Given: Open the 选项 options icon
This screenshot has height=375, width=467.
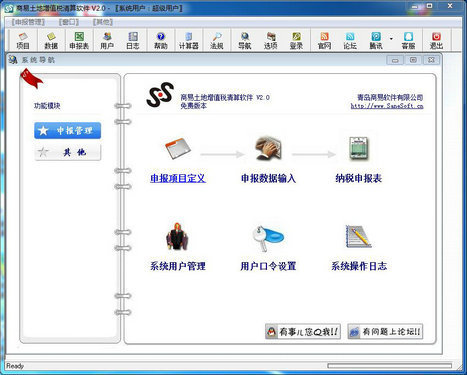Looking at the screenshot, I should (x=271, y=41).
